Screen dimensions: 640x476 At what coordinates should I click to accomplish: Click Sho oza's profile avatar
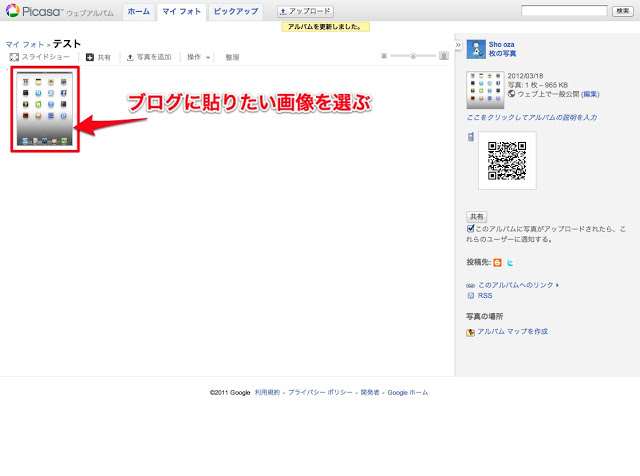coord(477,50)
